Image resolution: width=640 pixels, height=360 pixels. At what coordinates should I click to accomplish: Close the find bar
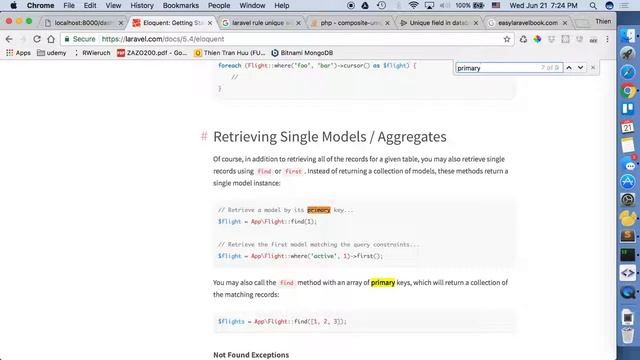coord(593,68)
